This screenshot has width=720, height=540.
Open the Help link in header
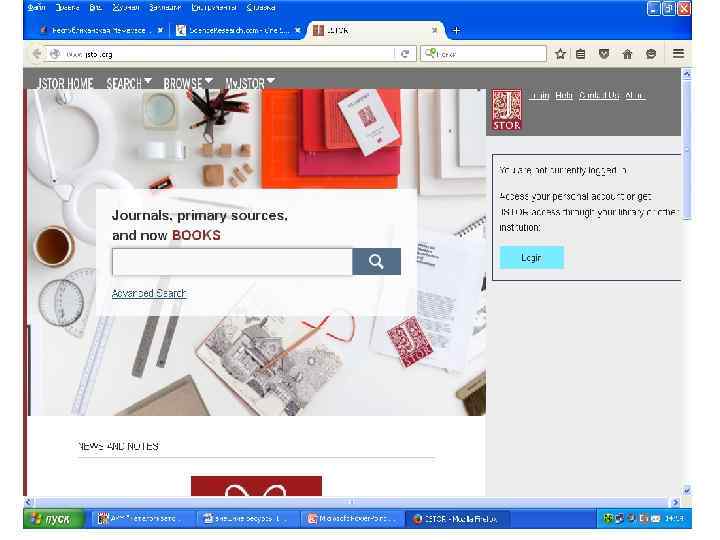pyautogui.click(x=564, y=95)
